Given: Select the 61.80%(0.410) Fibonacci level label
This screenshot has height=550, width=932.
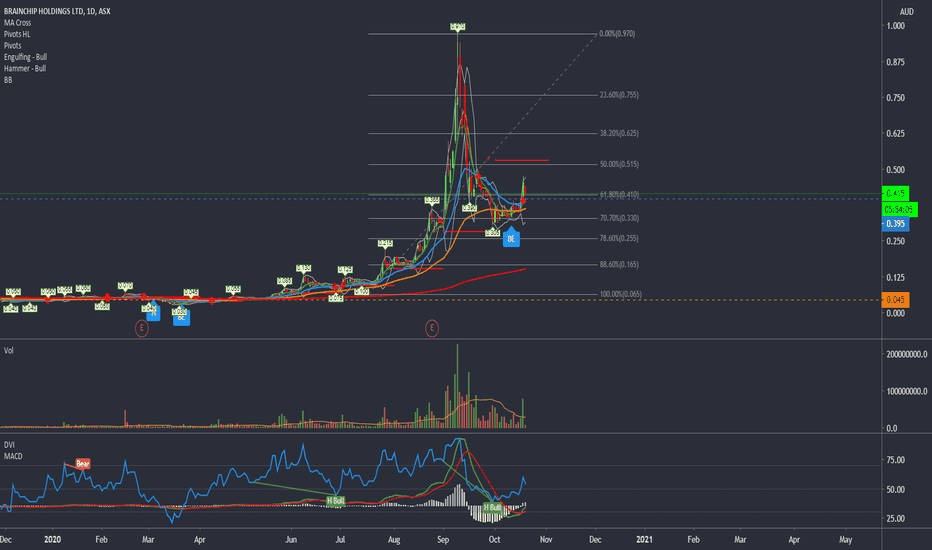Looking at the screenshot, I should pyautogui.click(x=619, y=194).
